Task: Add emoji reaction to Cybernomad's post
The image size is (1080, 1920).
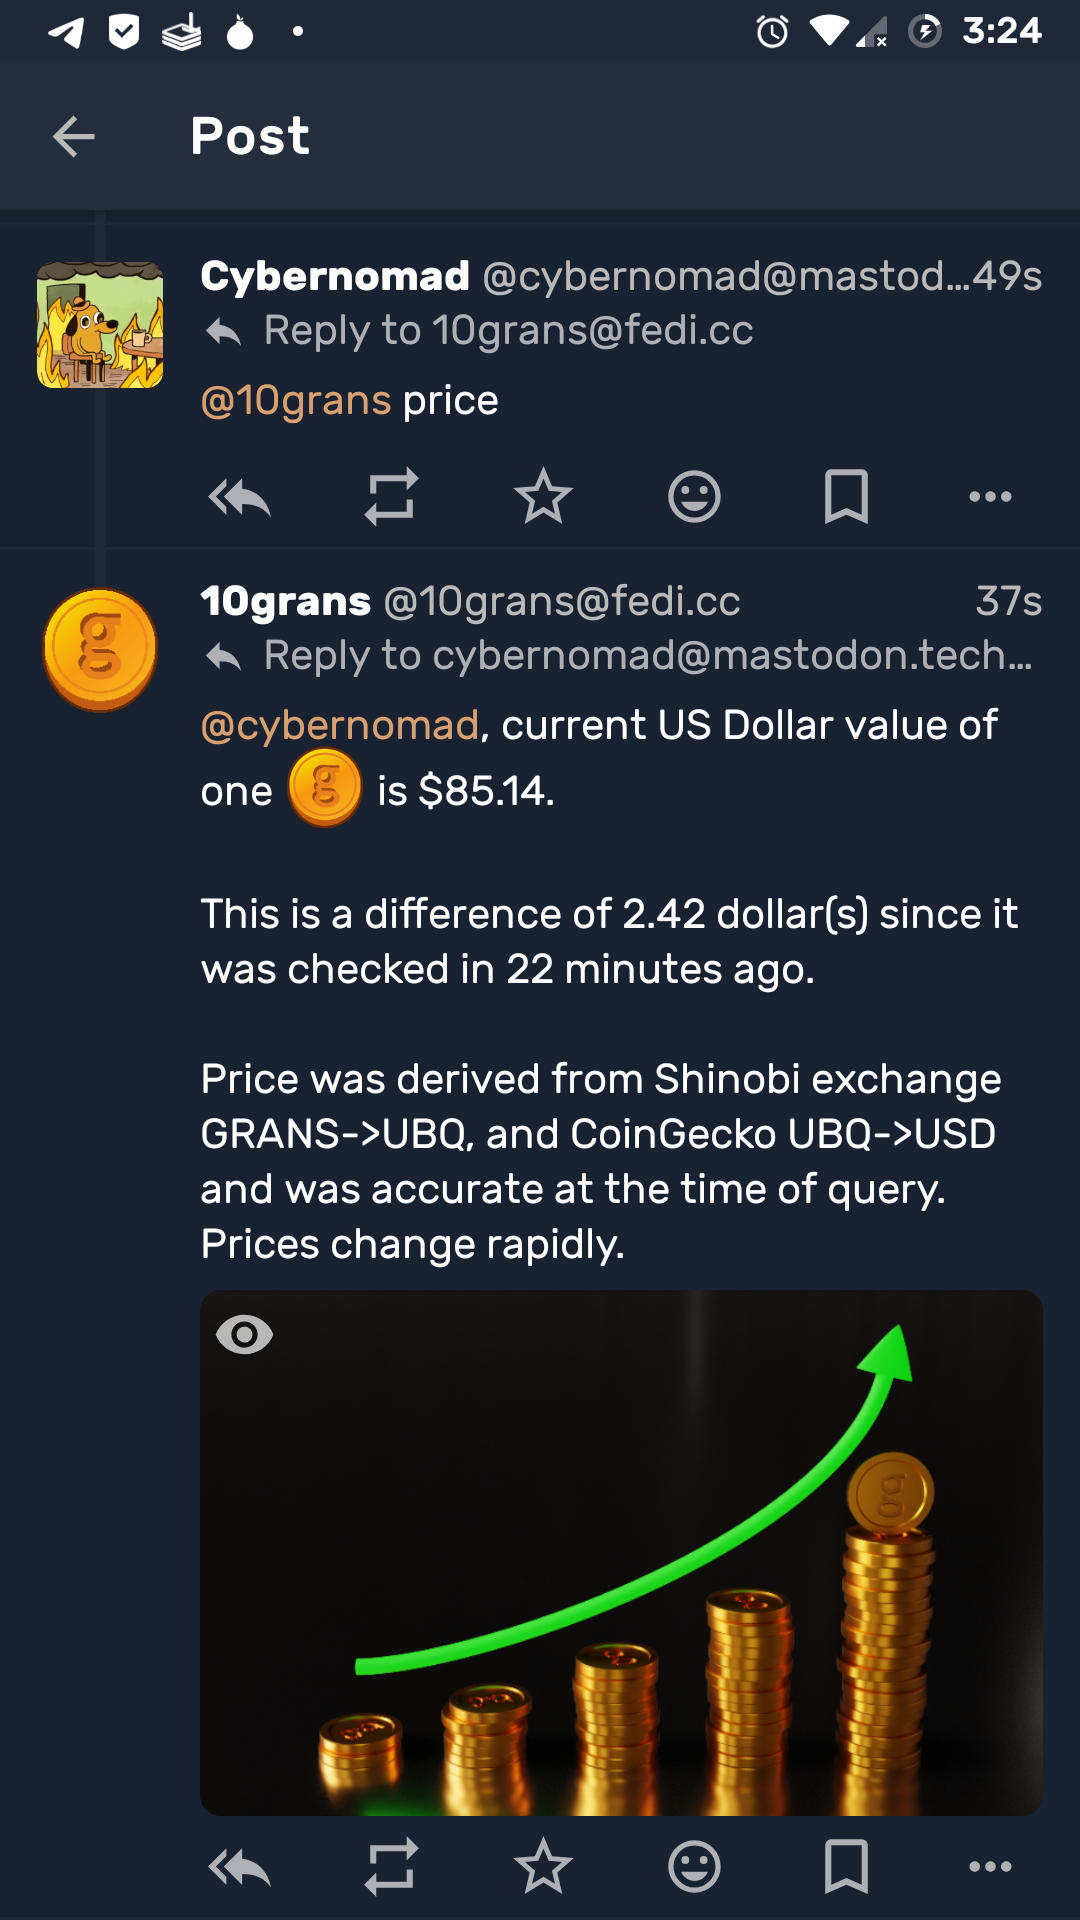Action: click(x=694, y=496)
